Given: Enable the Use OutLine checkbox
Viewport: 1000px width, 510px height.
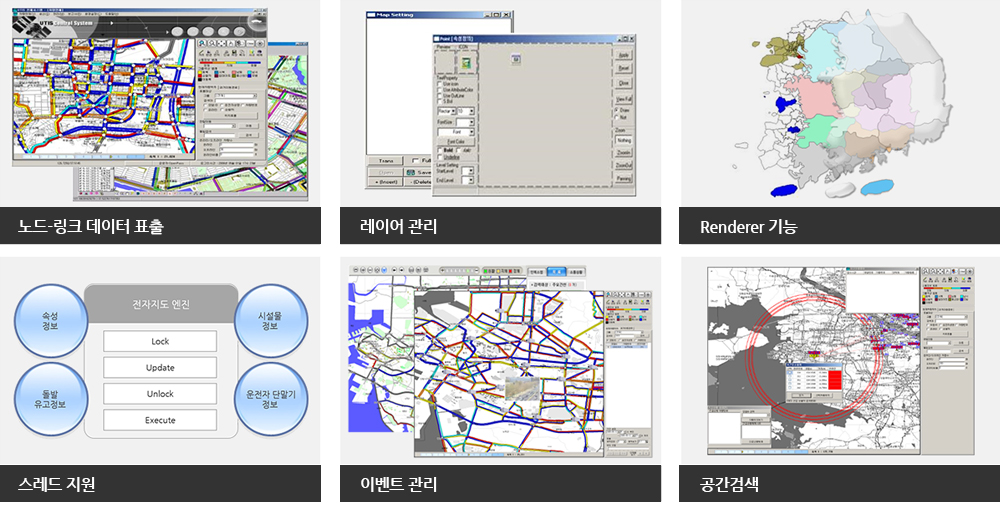Looking at the screenshot, I should (x=439, y=96).
